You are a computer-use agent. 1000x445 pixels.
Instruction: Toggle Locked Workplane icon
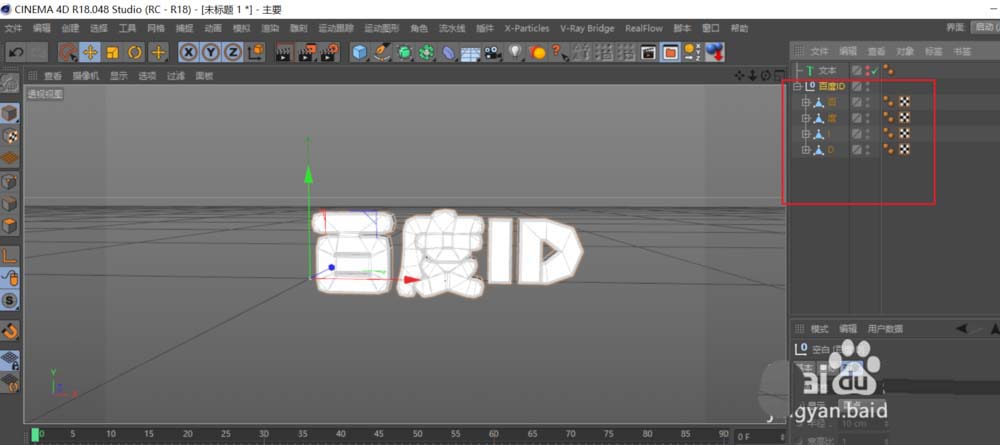(10, 360)
